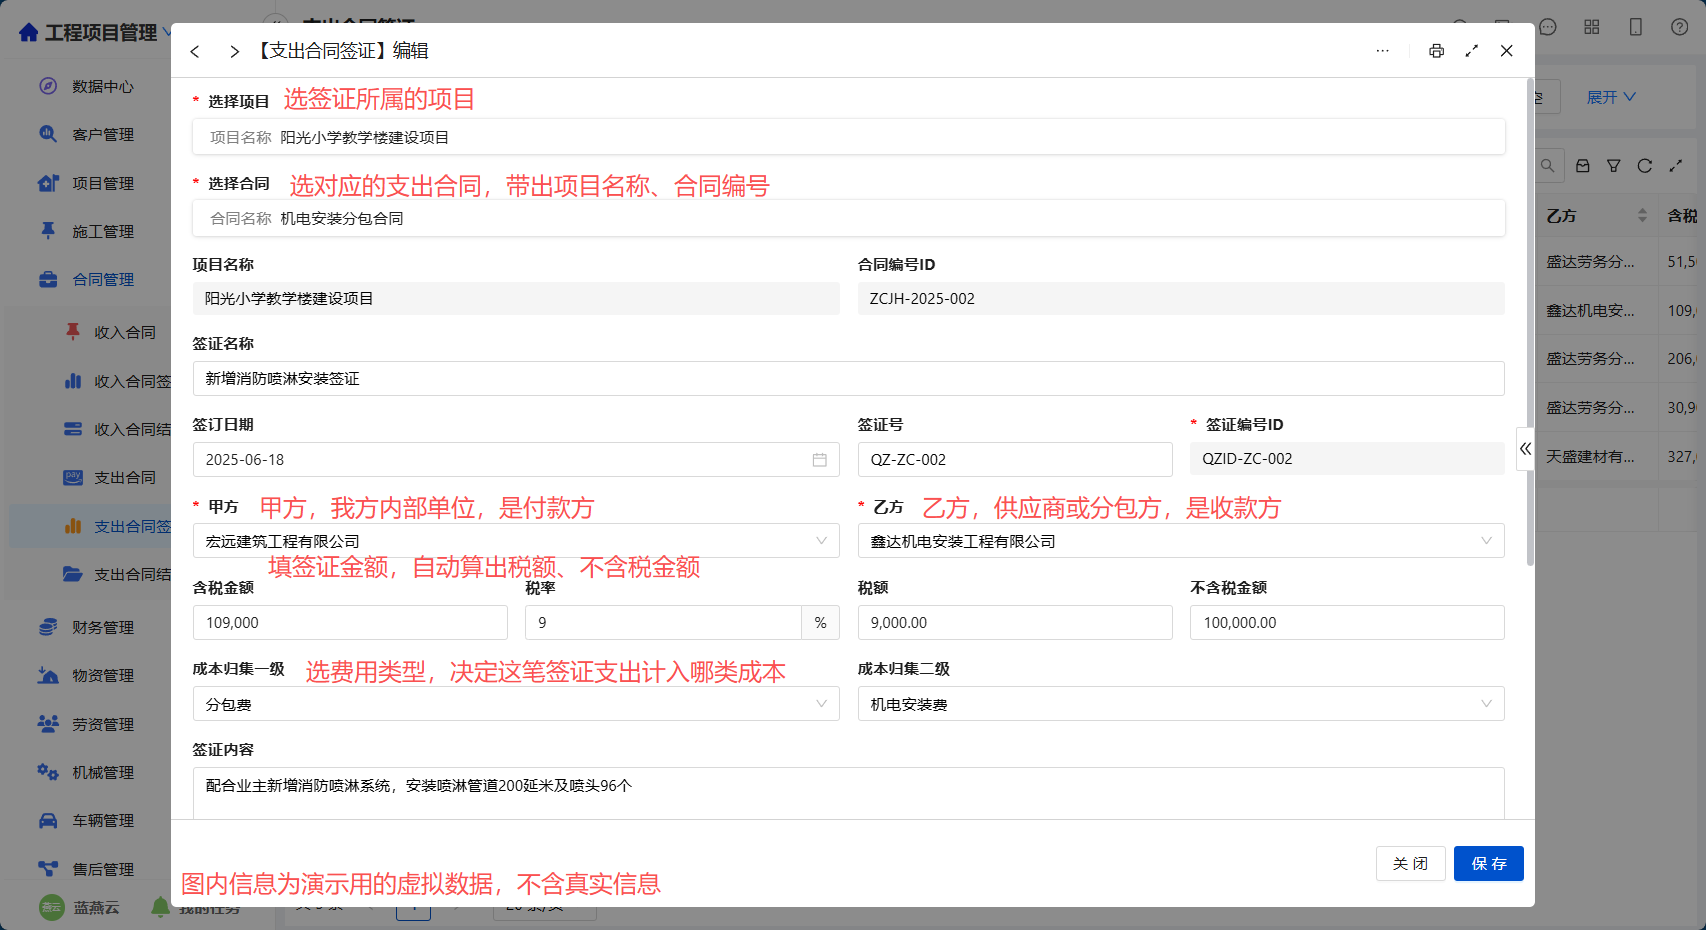Click the grid apps icon in top bar

pos(1592,27)
